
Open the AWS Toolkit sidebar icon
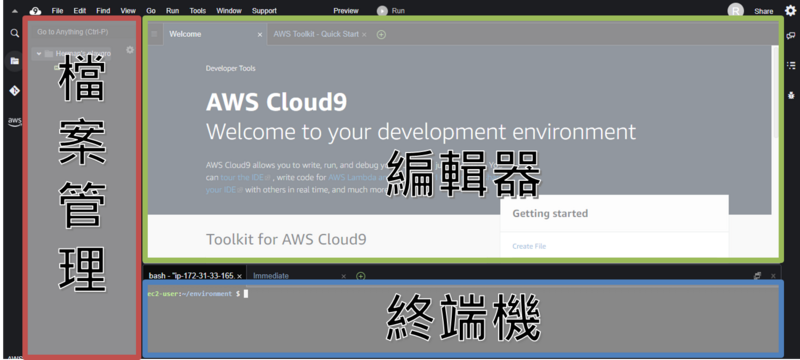coord(15,121)
